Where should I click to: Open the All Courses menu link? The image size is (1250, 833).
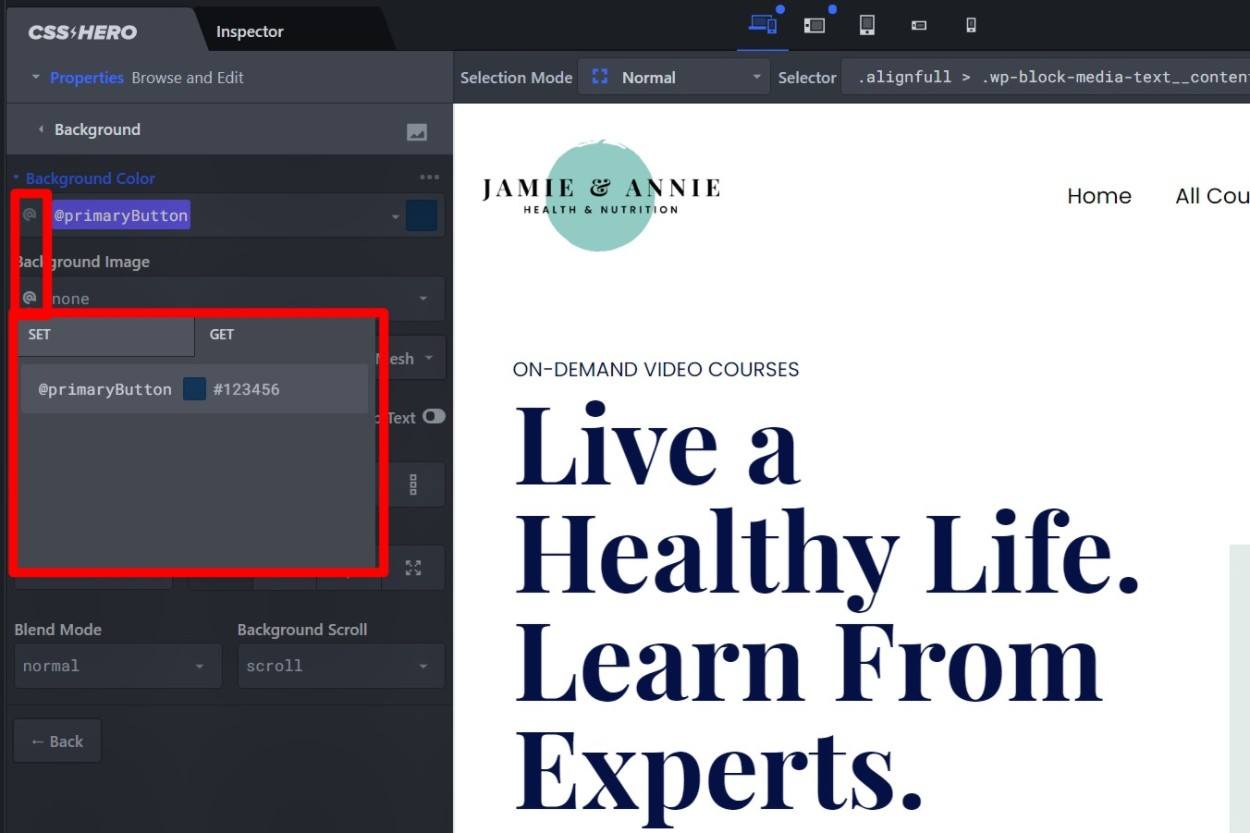(x=1213, y=196)
